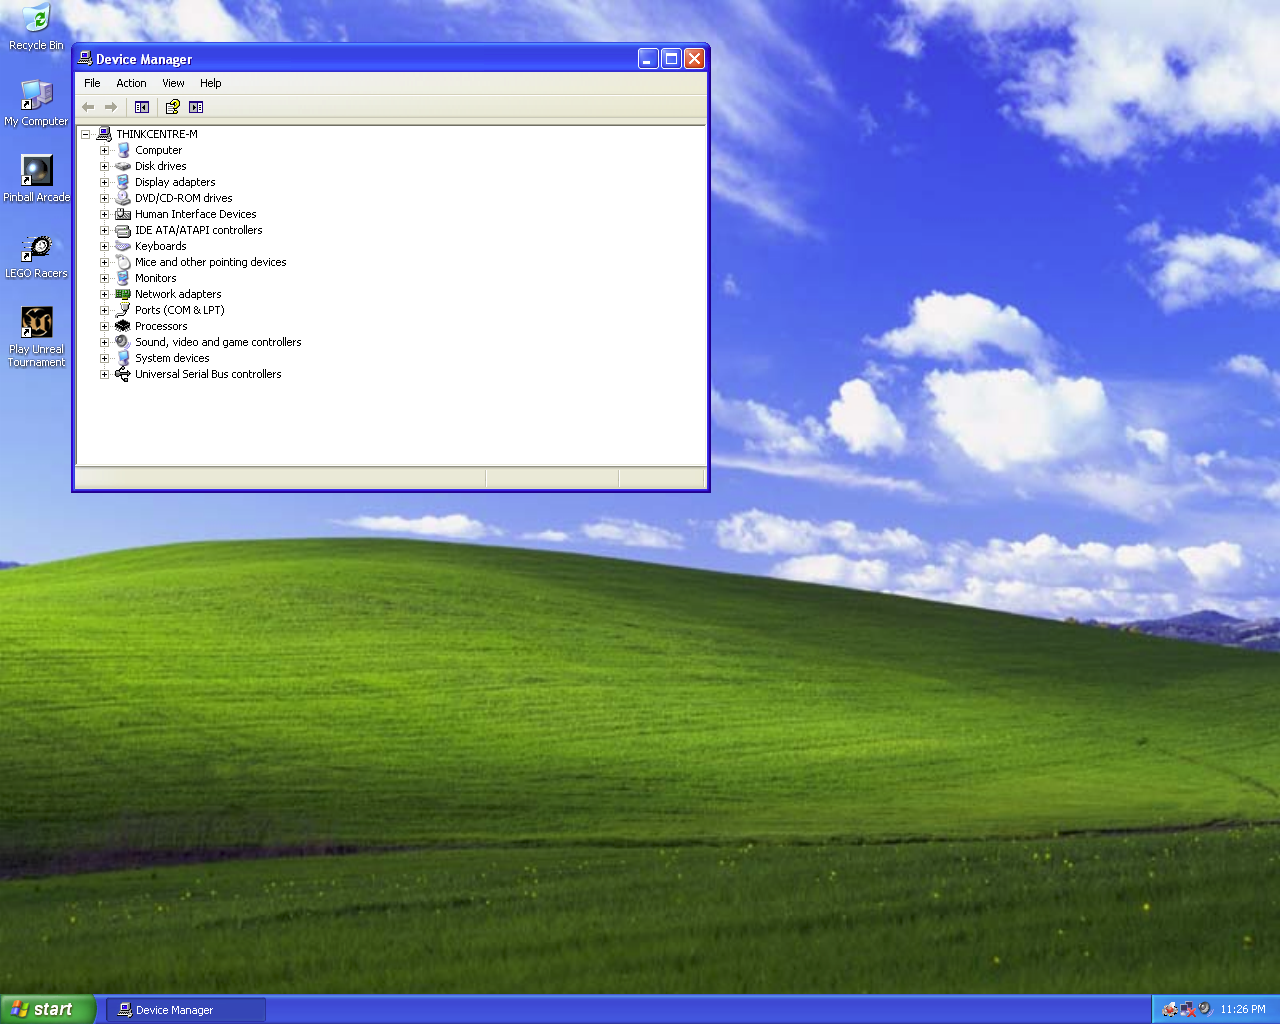Select the LEGO Racers desktop shortcut

[x=36, y=255]
